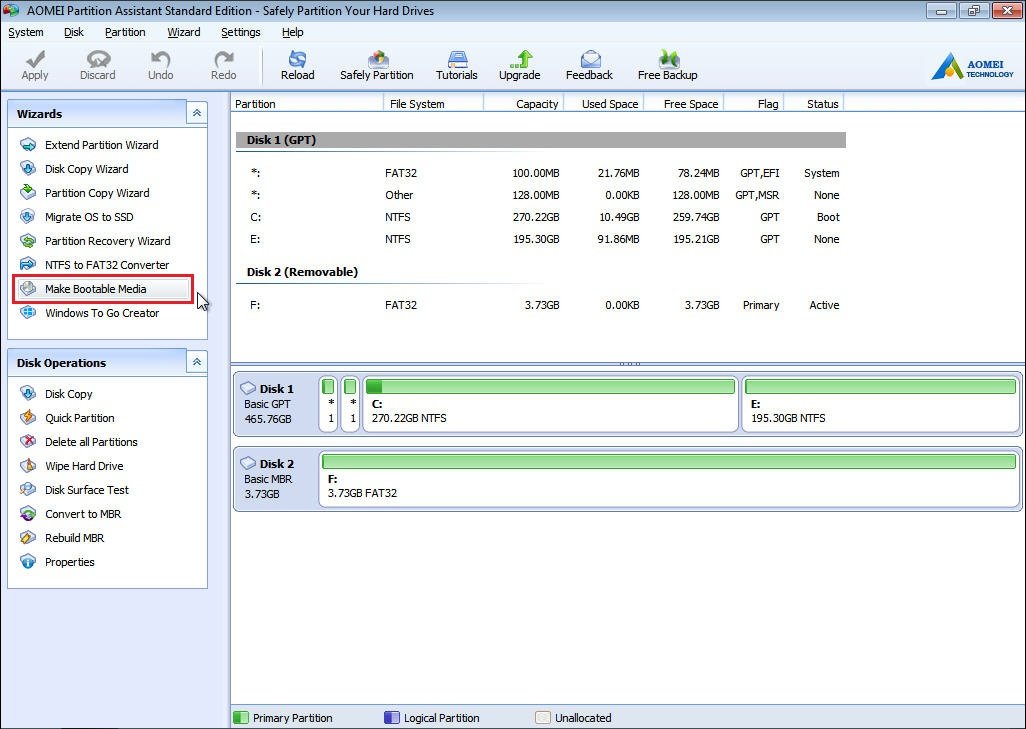
Task: Click the AOMEI Technology logo
Action: [x=972, y=66]
